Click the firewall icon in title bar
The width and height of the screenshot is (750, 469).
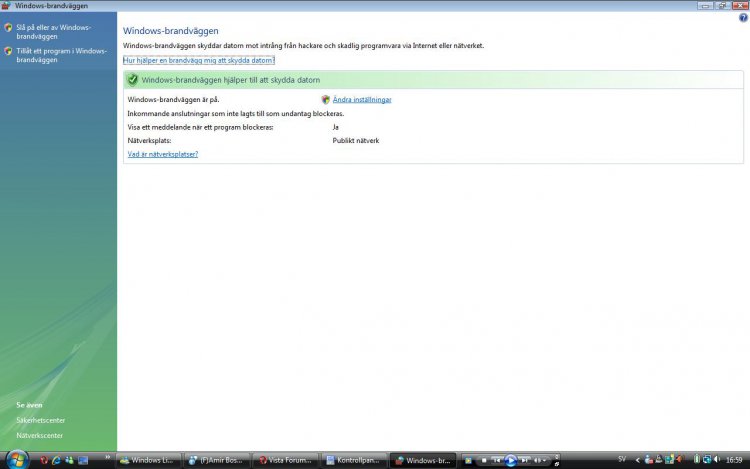(x=6, y=5)
